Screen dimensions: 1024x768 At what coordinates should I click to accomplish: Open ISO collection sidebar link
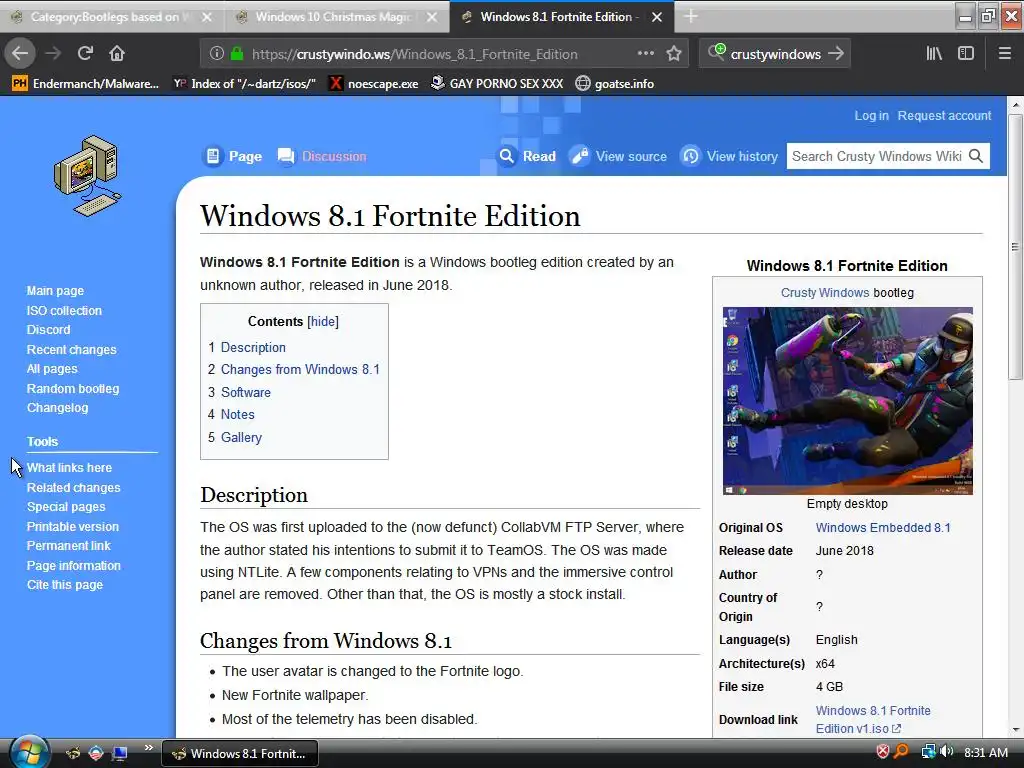point(64,311)
